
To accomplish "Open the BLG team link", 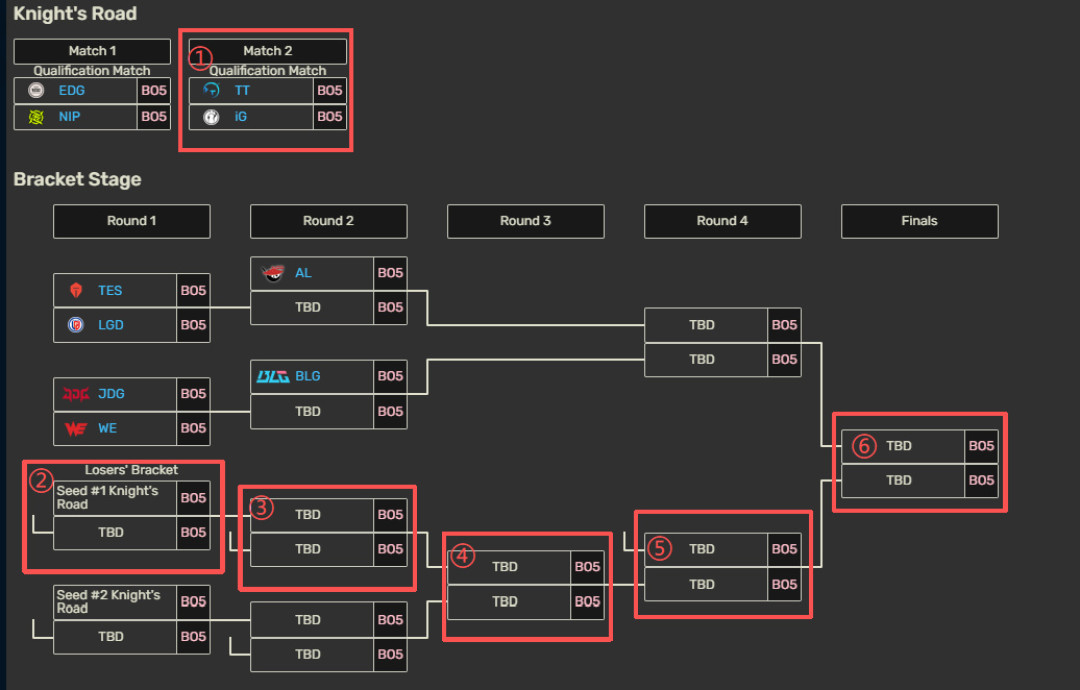I will click(308, 376).
